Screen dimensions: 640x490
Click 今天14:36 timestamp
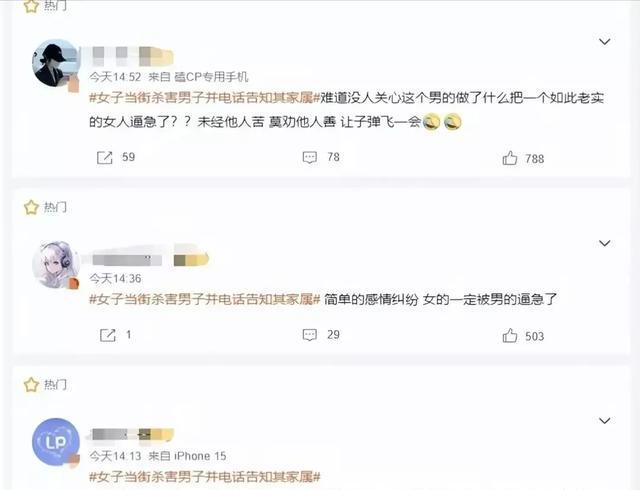[115, 279]
